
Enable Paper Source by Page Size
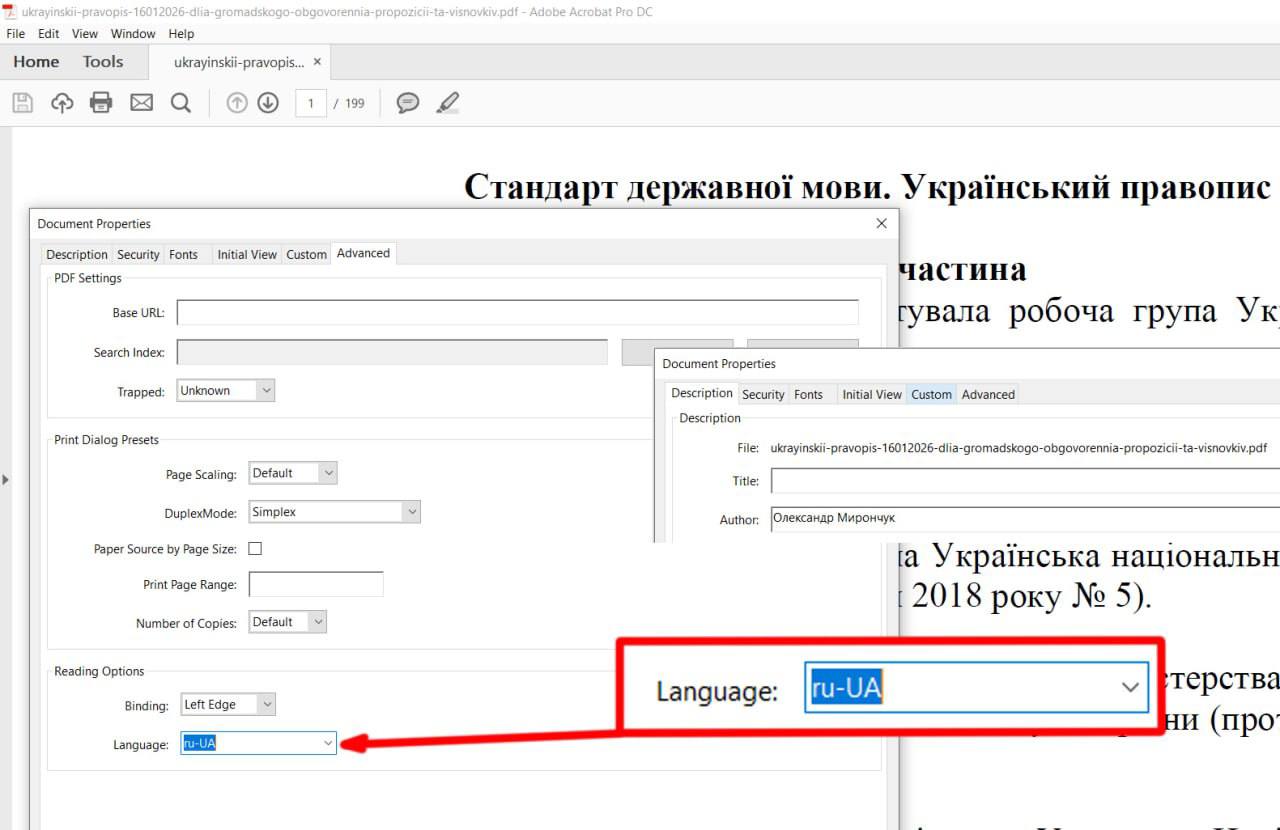(255, 548)
